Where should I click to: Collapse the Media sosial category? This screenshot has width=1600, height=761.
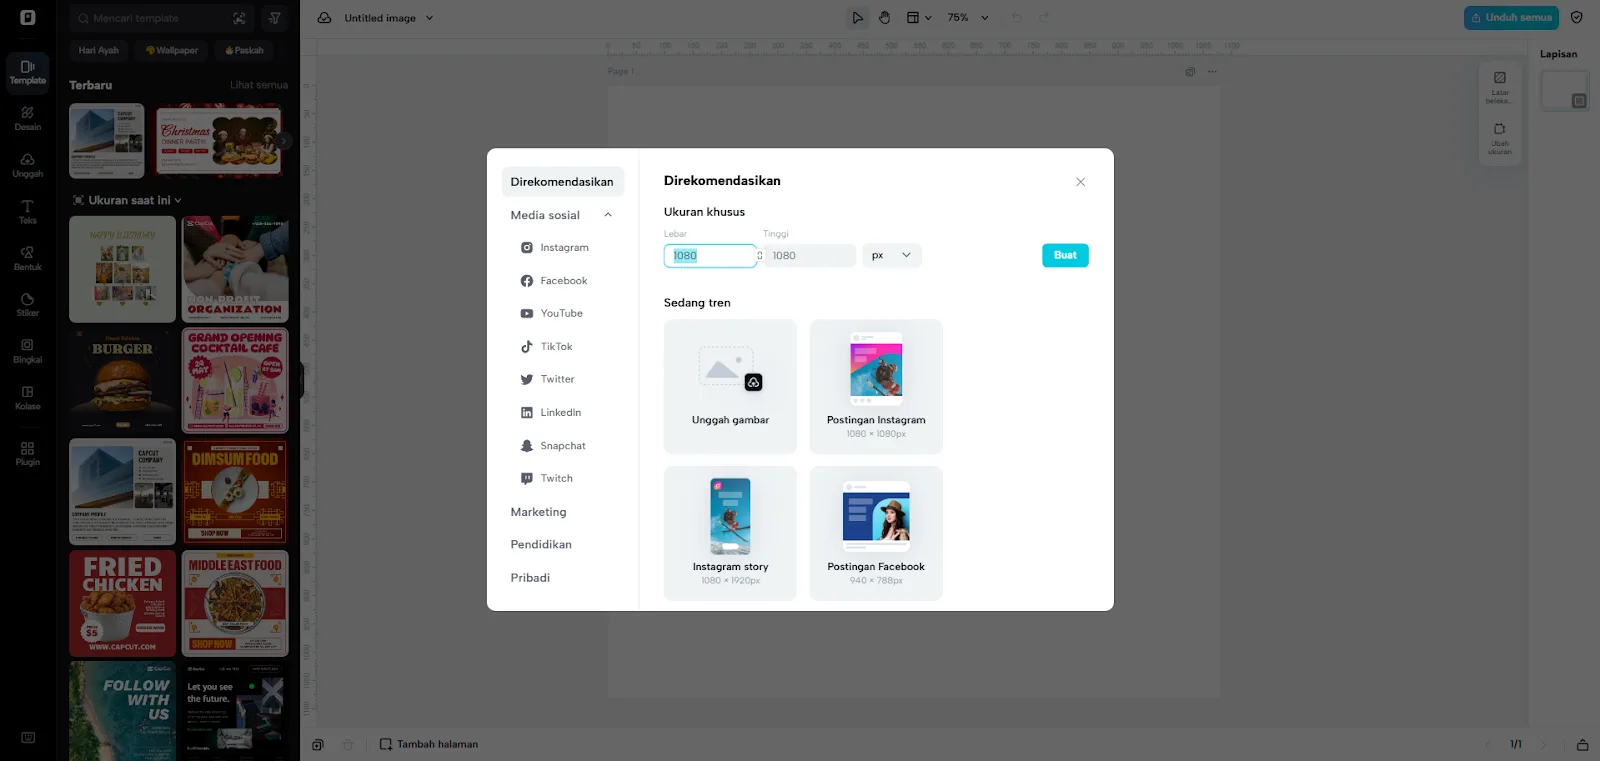607,215
